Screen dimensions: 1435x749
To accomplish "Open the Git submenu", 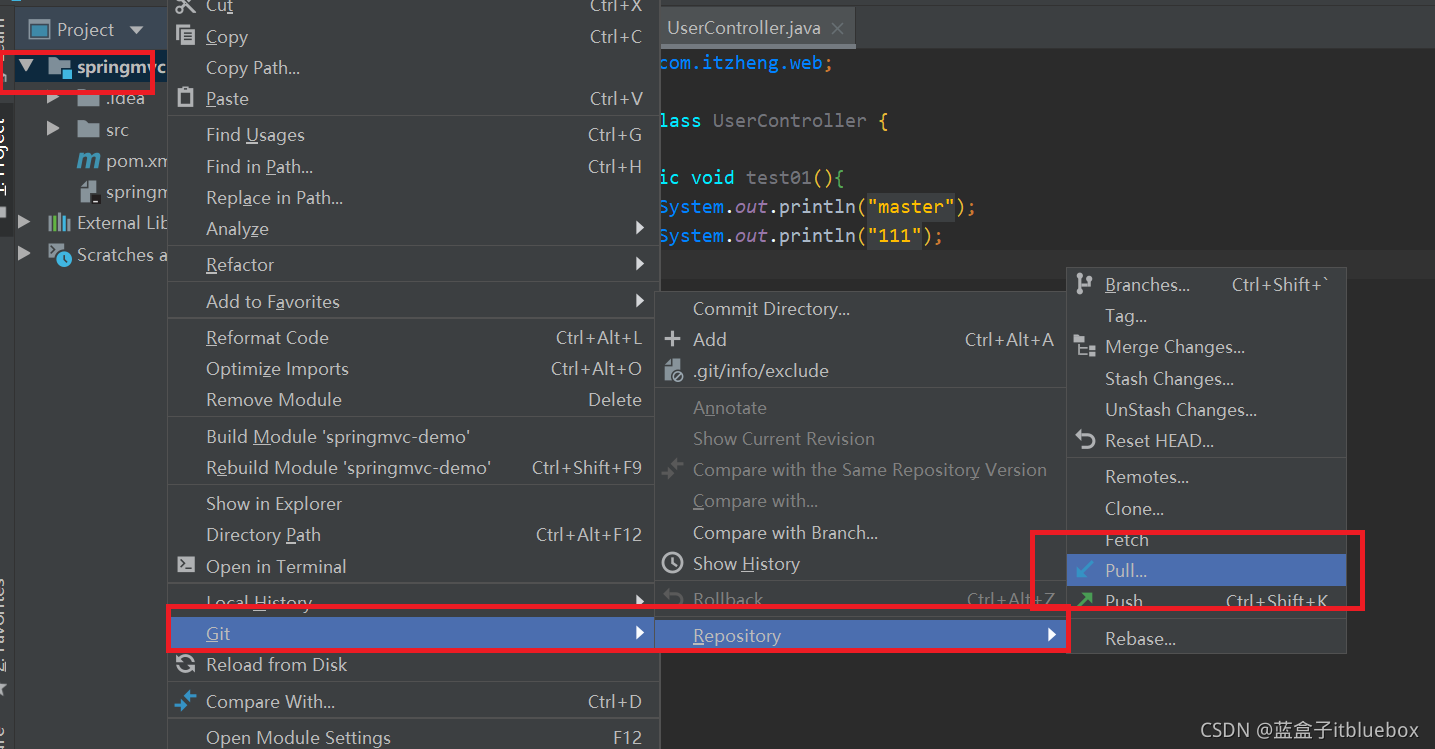I will click(413, 633).
